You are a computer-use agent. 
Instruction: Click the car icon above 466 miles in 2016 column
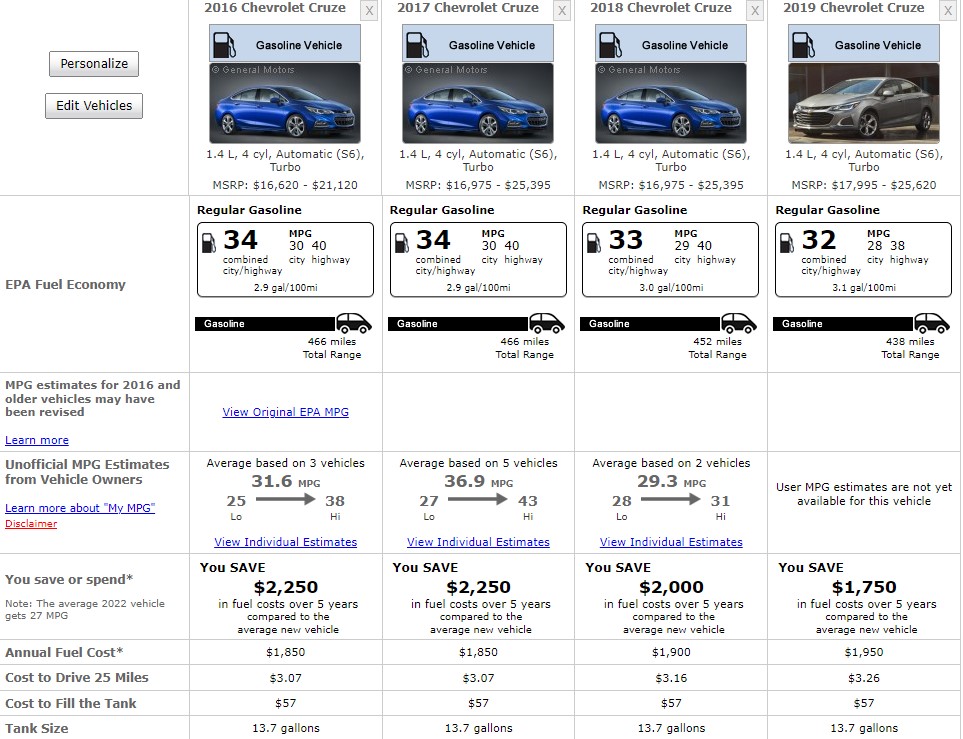click(354, 323)
